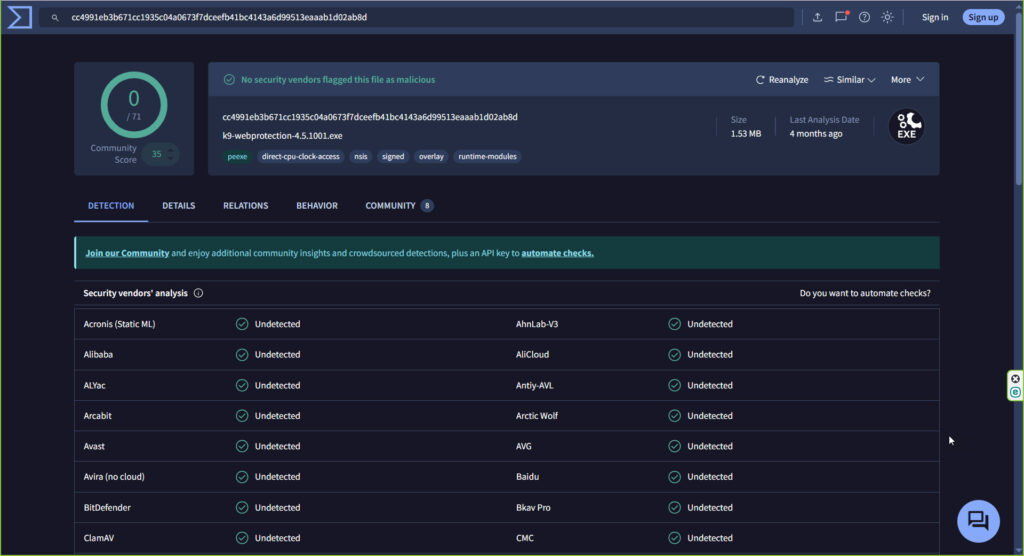Screen dimensions: 1024x556
Task: Adjust the community score vote stepper
Action: 170,154
